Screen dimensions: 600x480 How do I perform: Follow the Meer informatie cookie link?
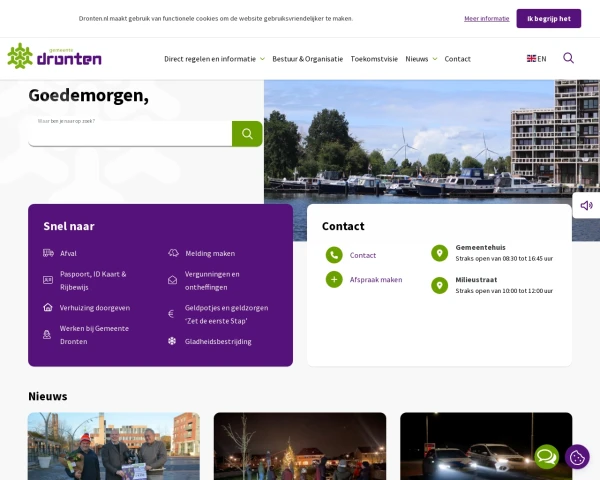(487, 18)
